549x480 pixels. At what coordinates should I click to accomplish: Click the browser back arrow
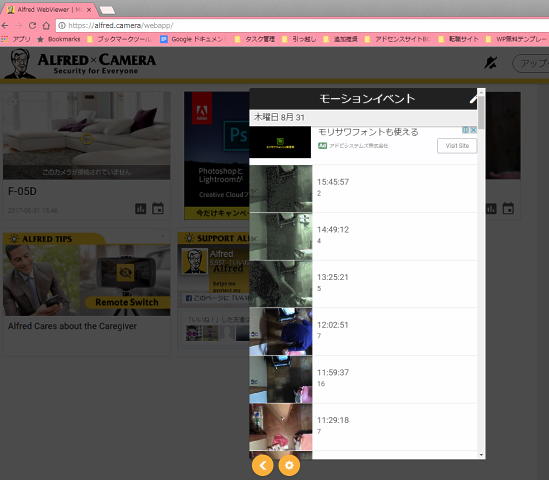click(x=5, y=26)
